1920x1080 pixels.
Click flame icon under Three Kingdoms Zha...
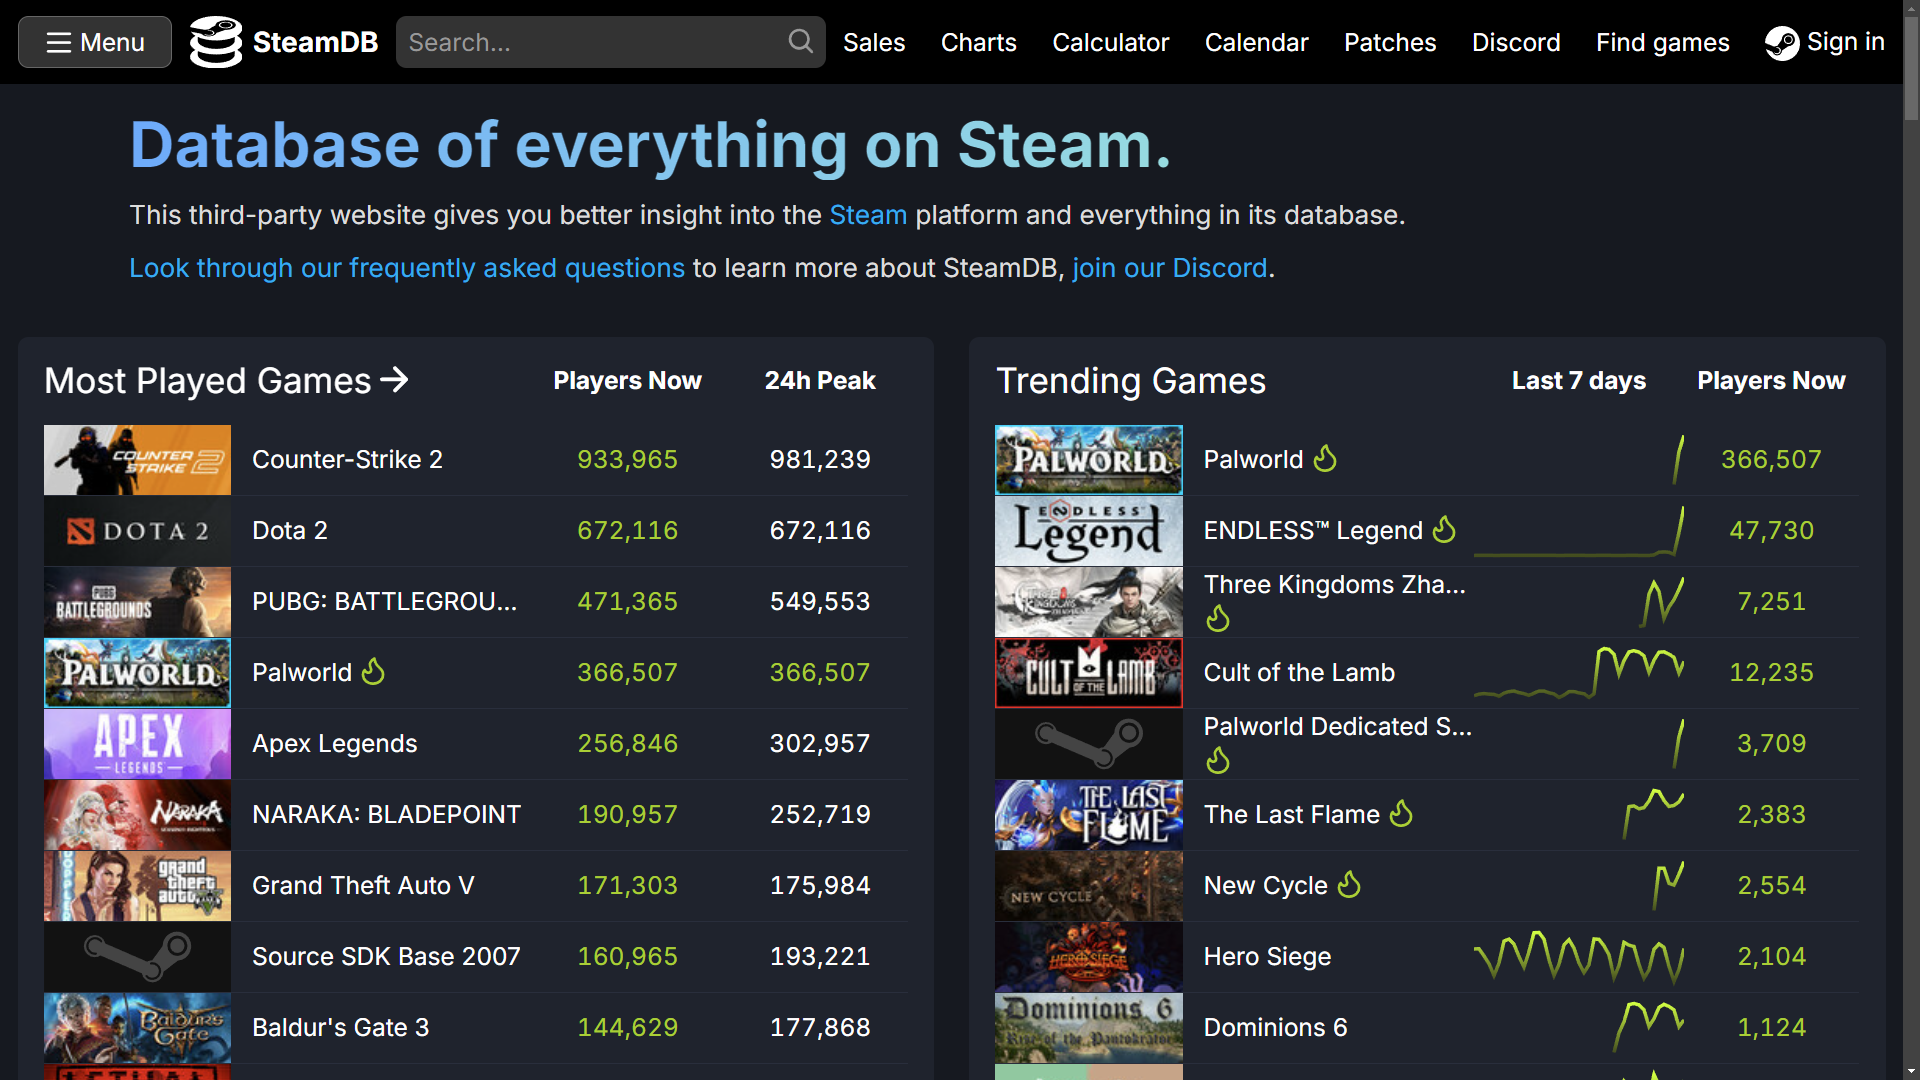click(1218, 619)
